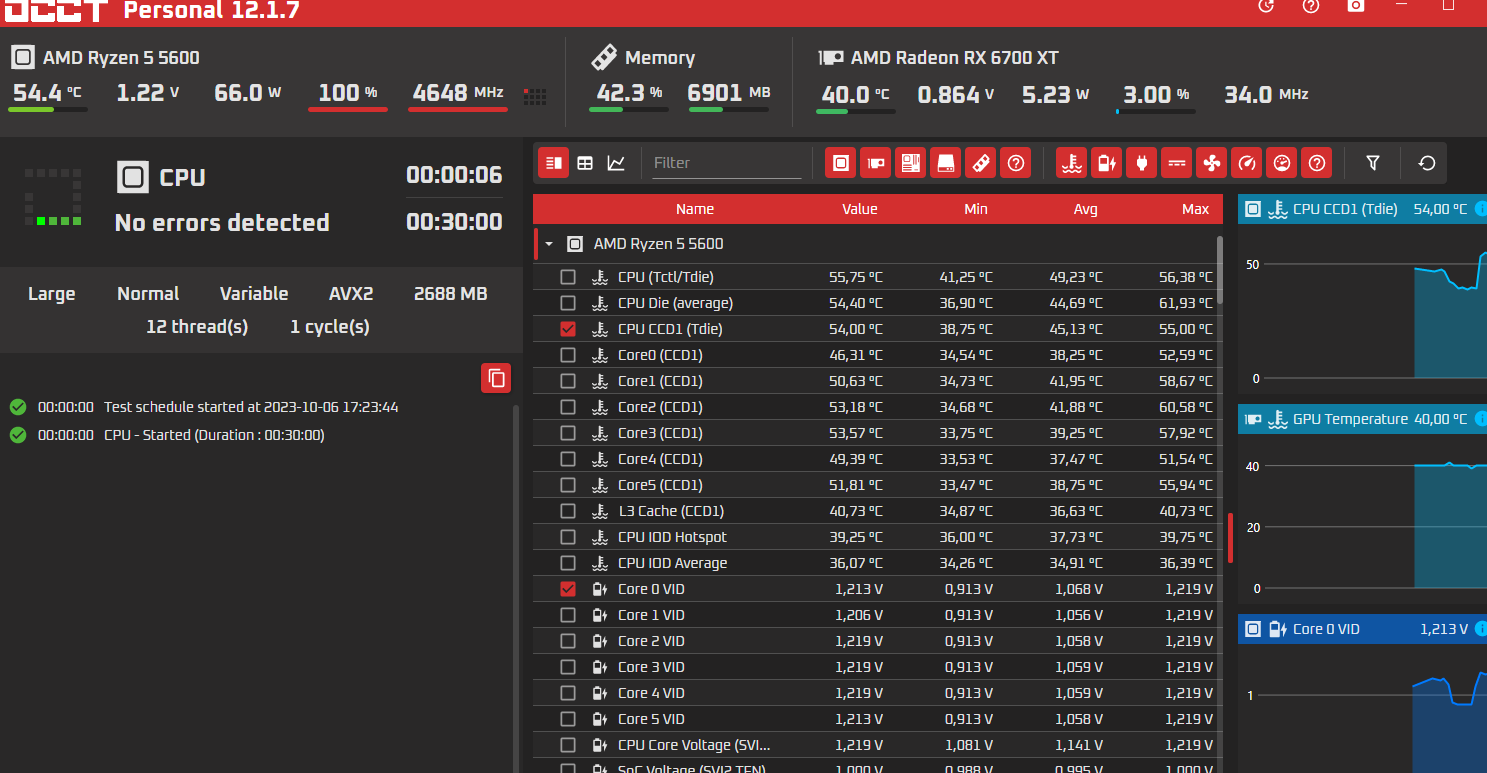Reset sensor min/max values
Screen dimensions: 1487x773
pyautogui.click(x=1427, y=163)
